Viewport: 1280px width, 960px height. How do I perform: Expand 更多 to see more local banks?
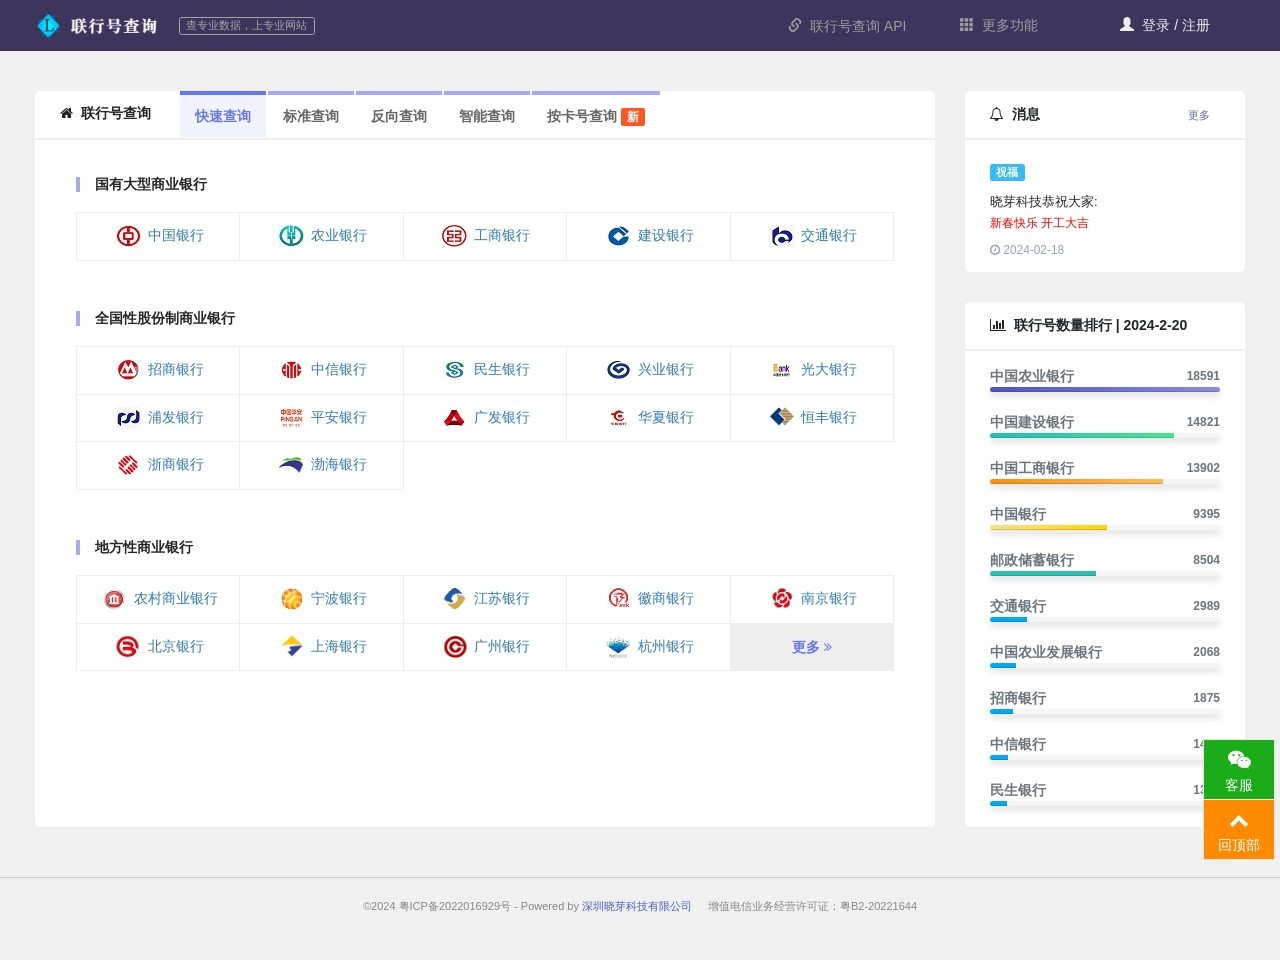812,647
